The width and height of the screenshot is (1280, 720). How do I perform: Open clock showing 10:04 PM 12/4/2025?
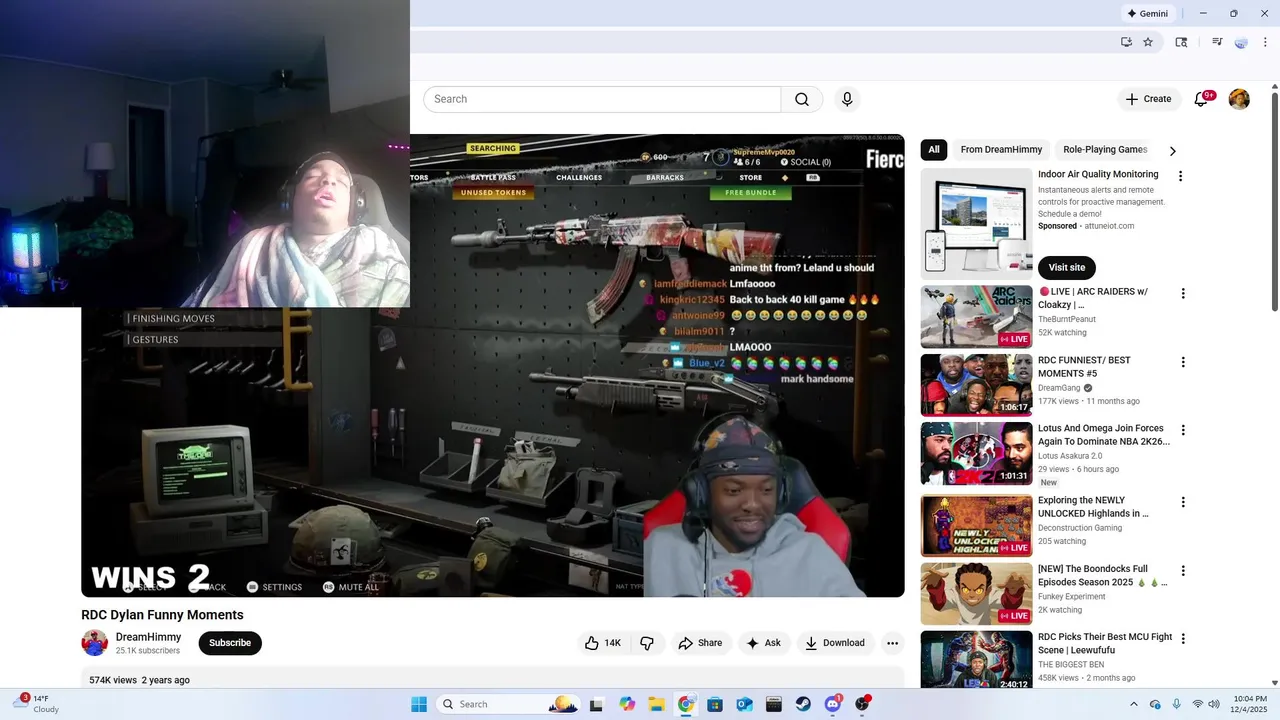[1250, 704]
